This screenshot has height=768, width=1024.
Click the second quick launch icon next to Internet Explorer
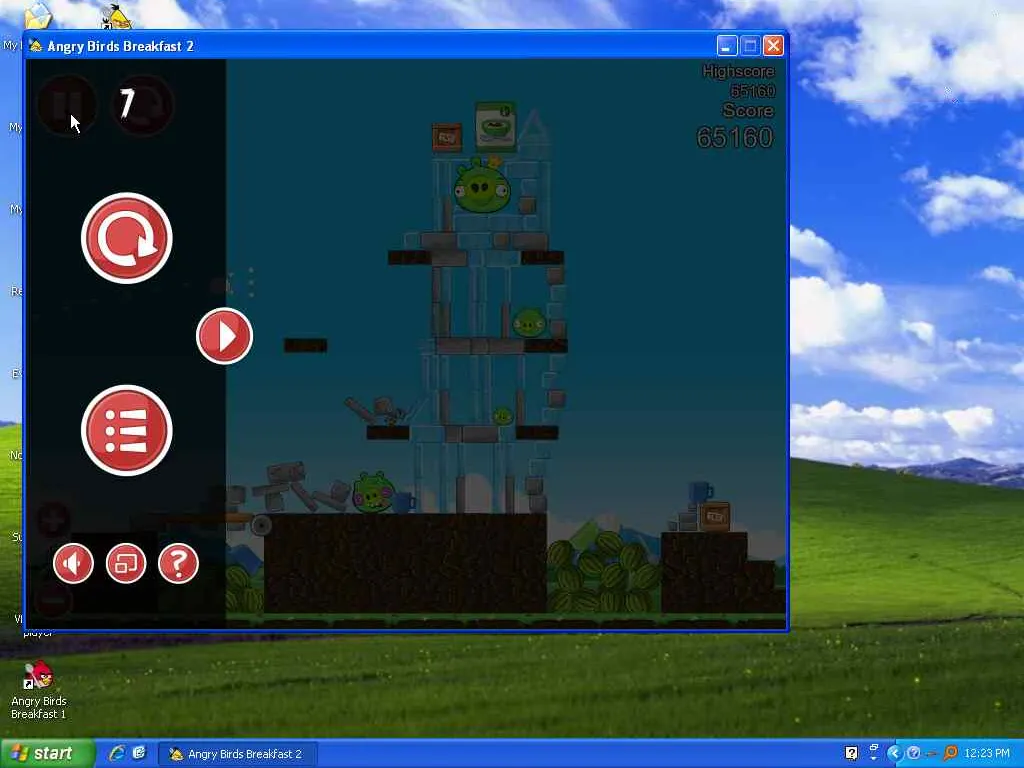(139, 754)
